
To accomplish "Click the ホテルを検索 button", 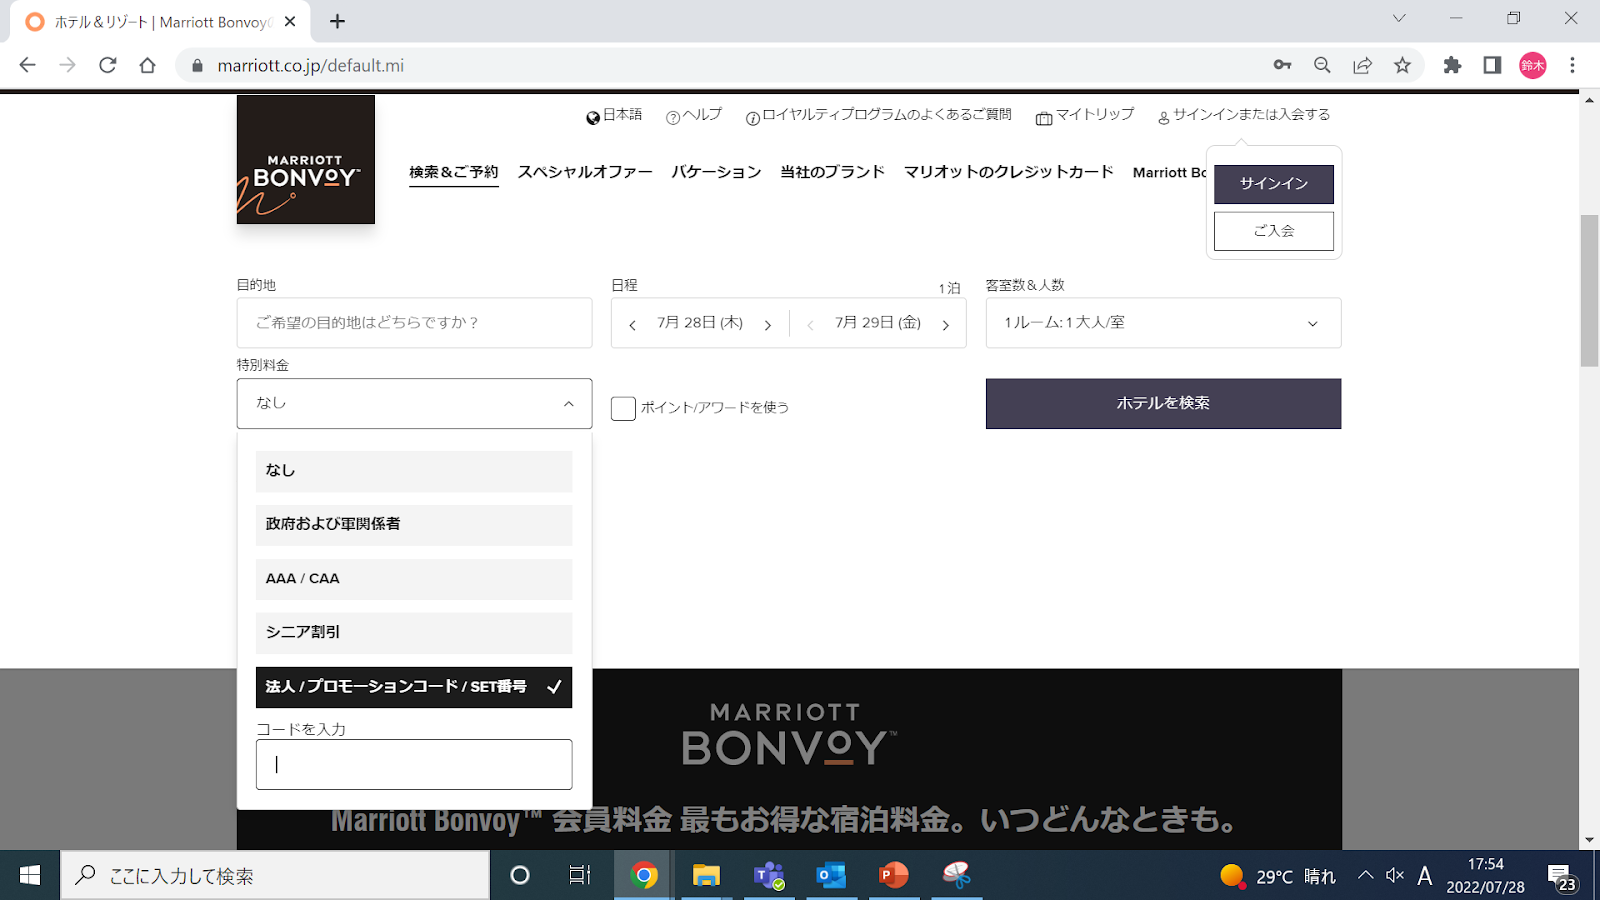I will 1163,403.
